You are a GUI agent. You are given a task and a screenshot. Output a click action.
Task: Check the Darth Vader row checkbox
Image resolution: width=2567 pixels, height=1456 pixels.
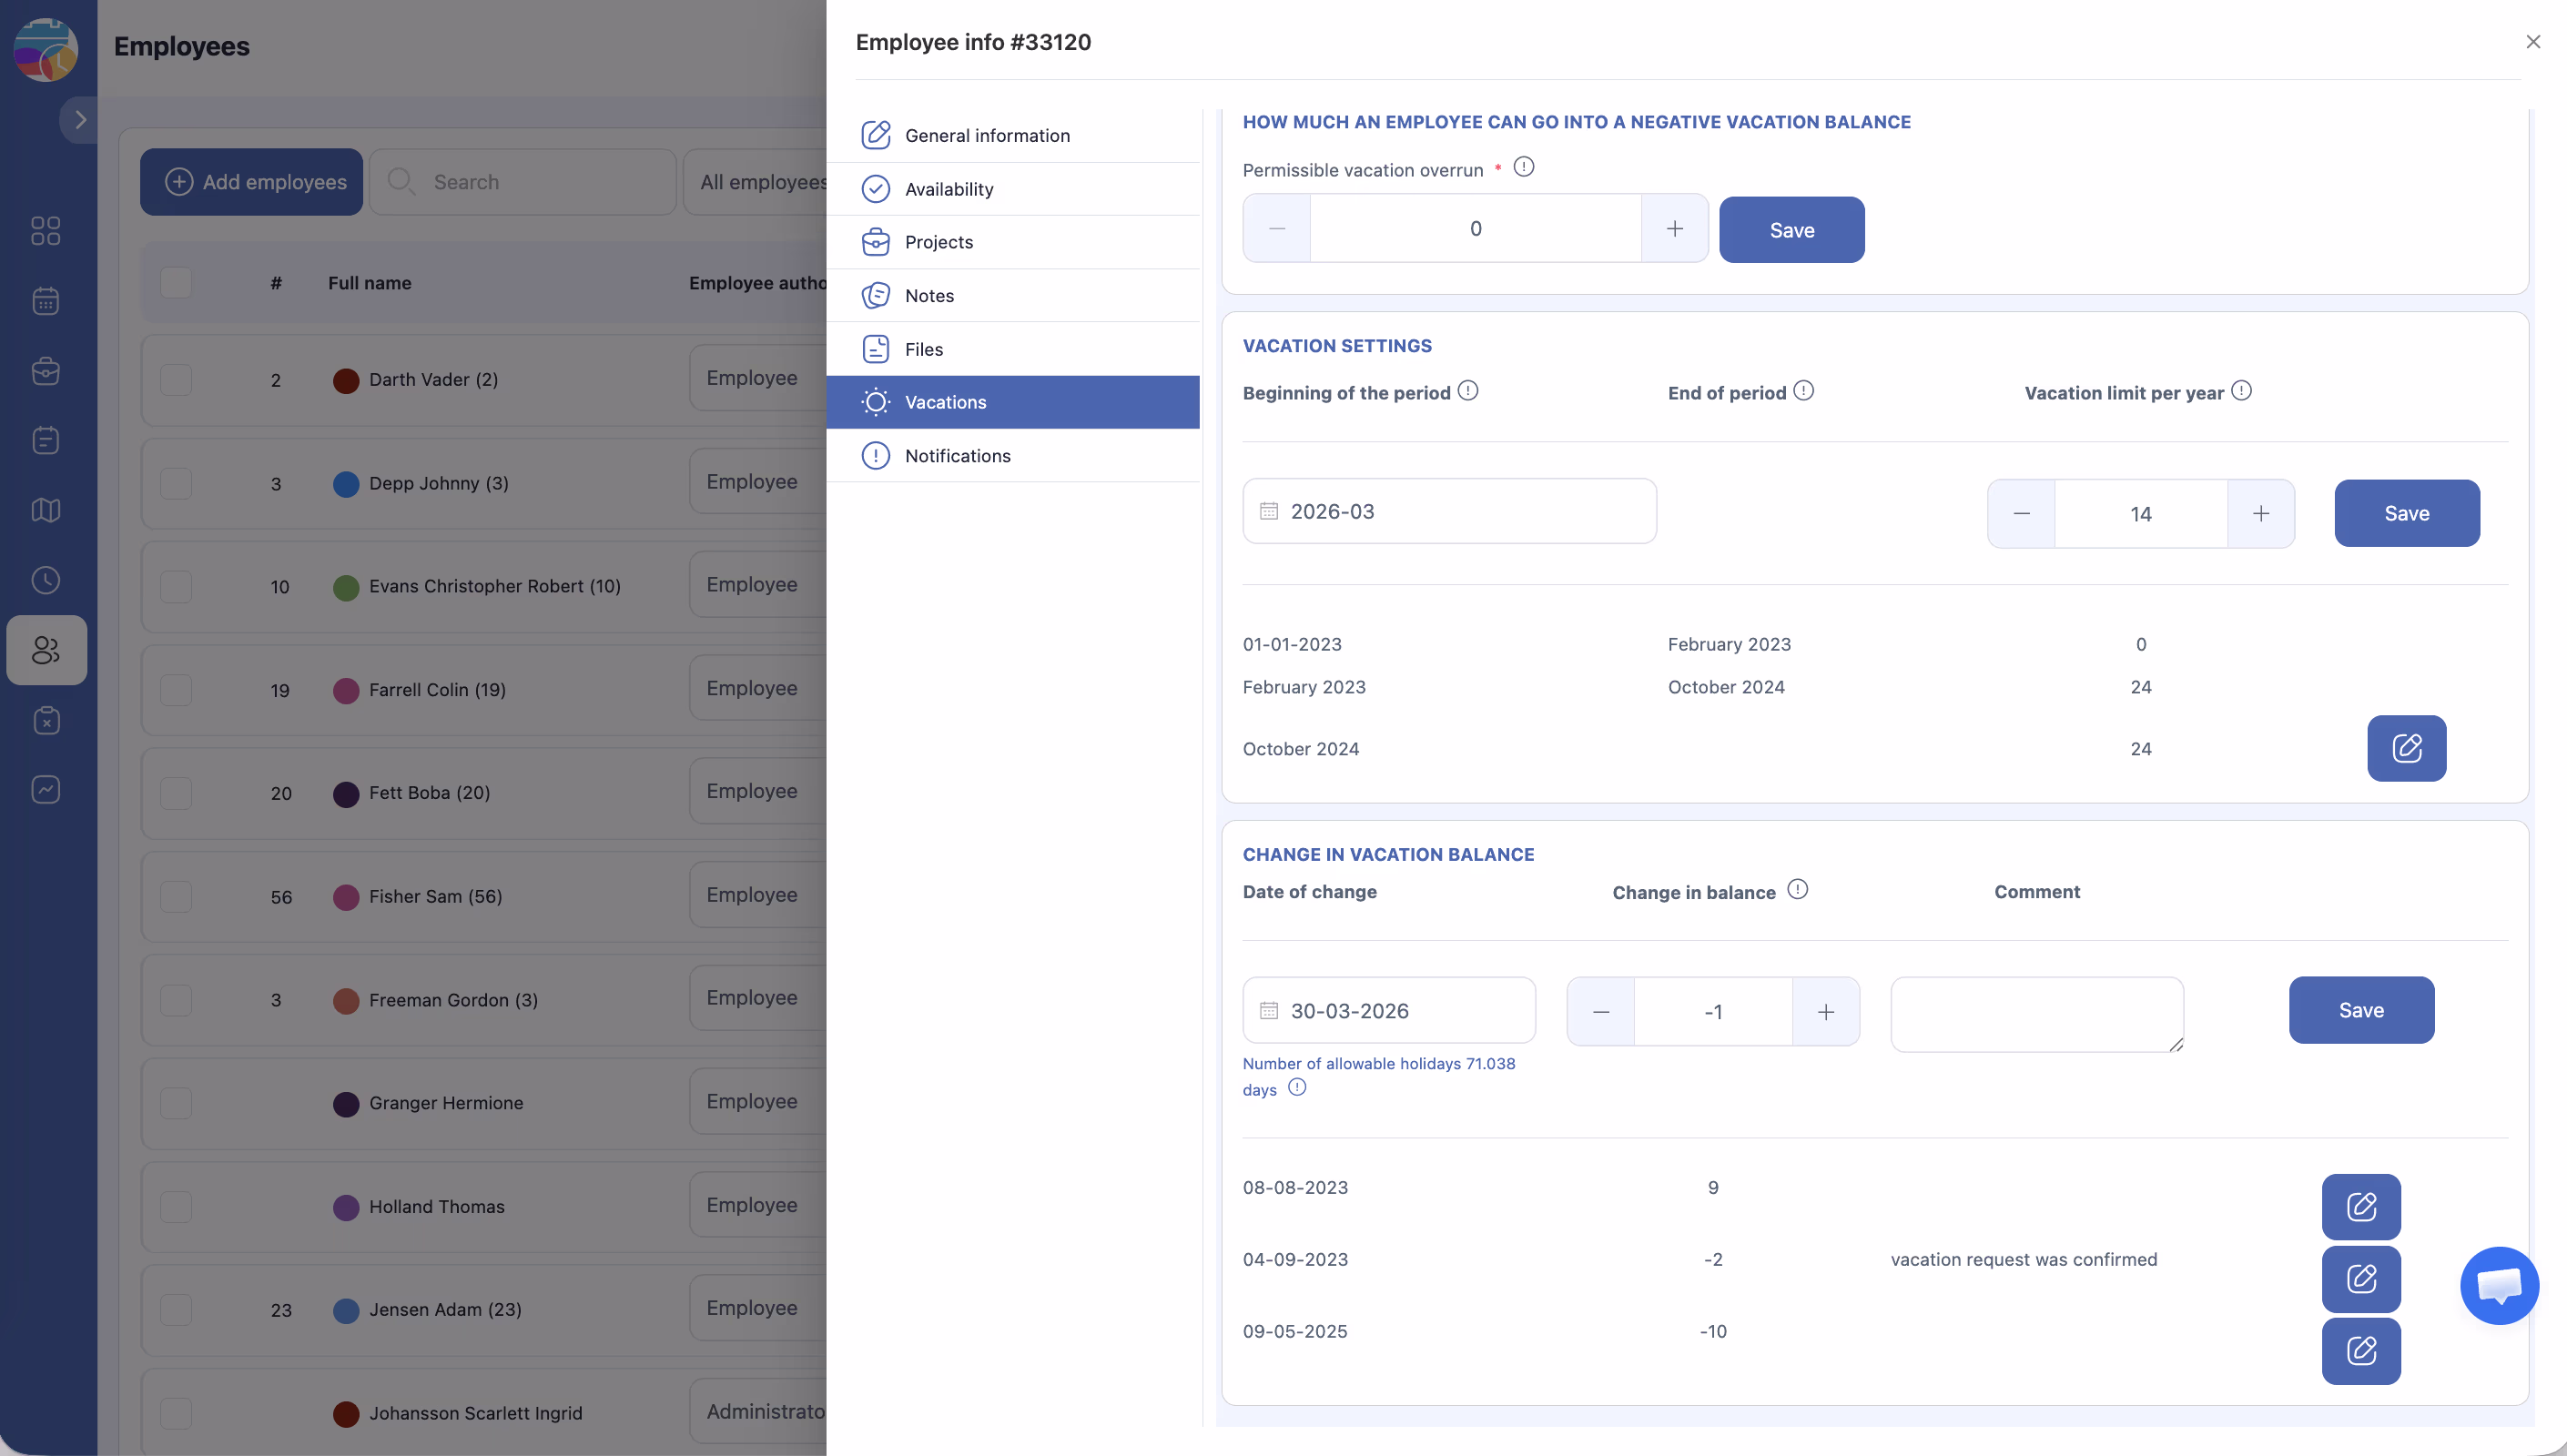click(x=176, y=380)
